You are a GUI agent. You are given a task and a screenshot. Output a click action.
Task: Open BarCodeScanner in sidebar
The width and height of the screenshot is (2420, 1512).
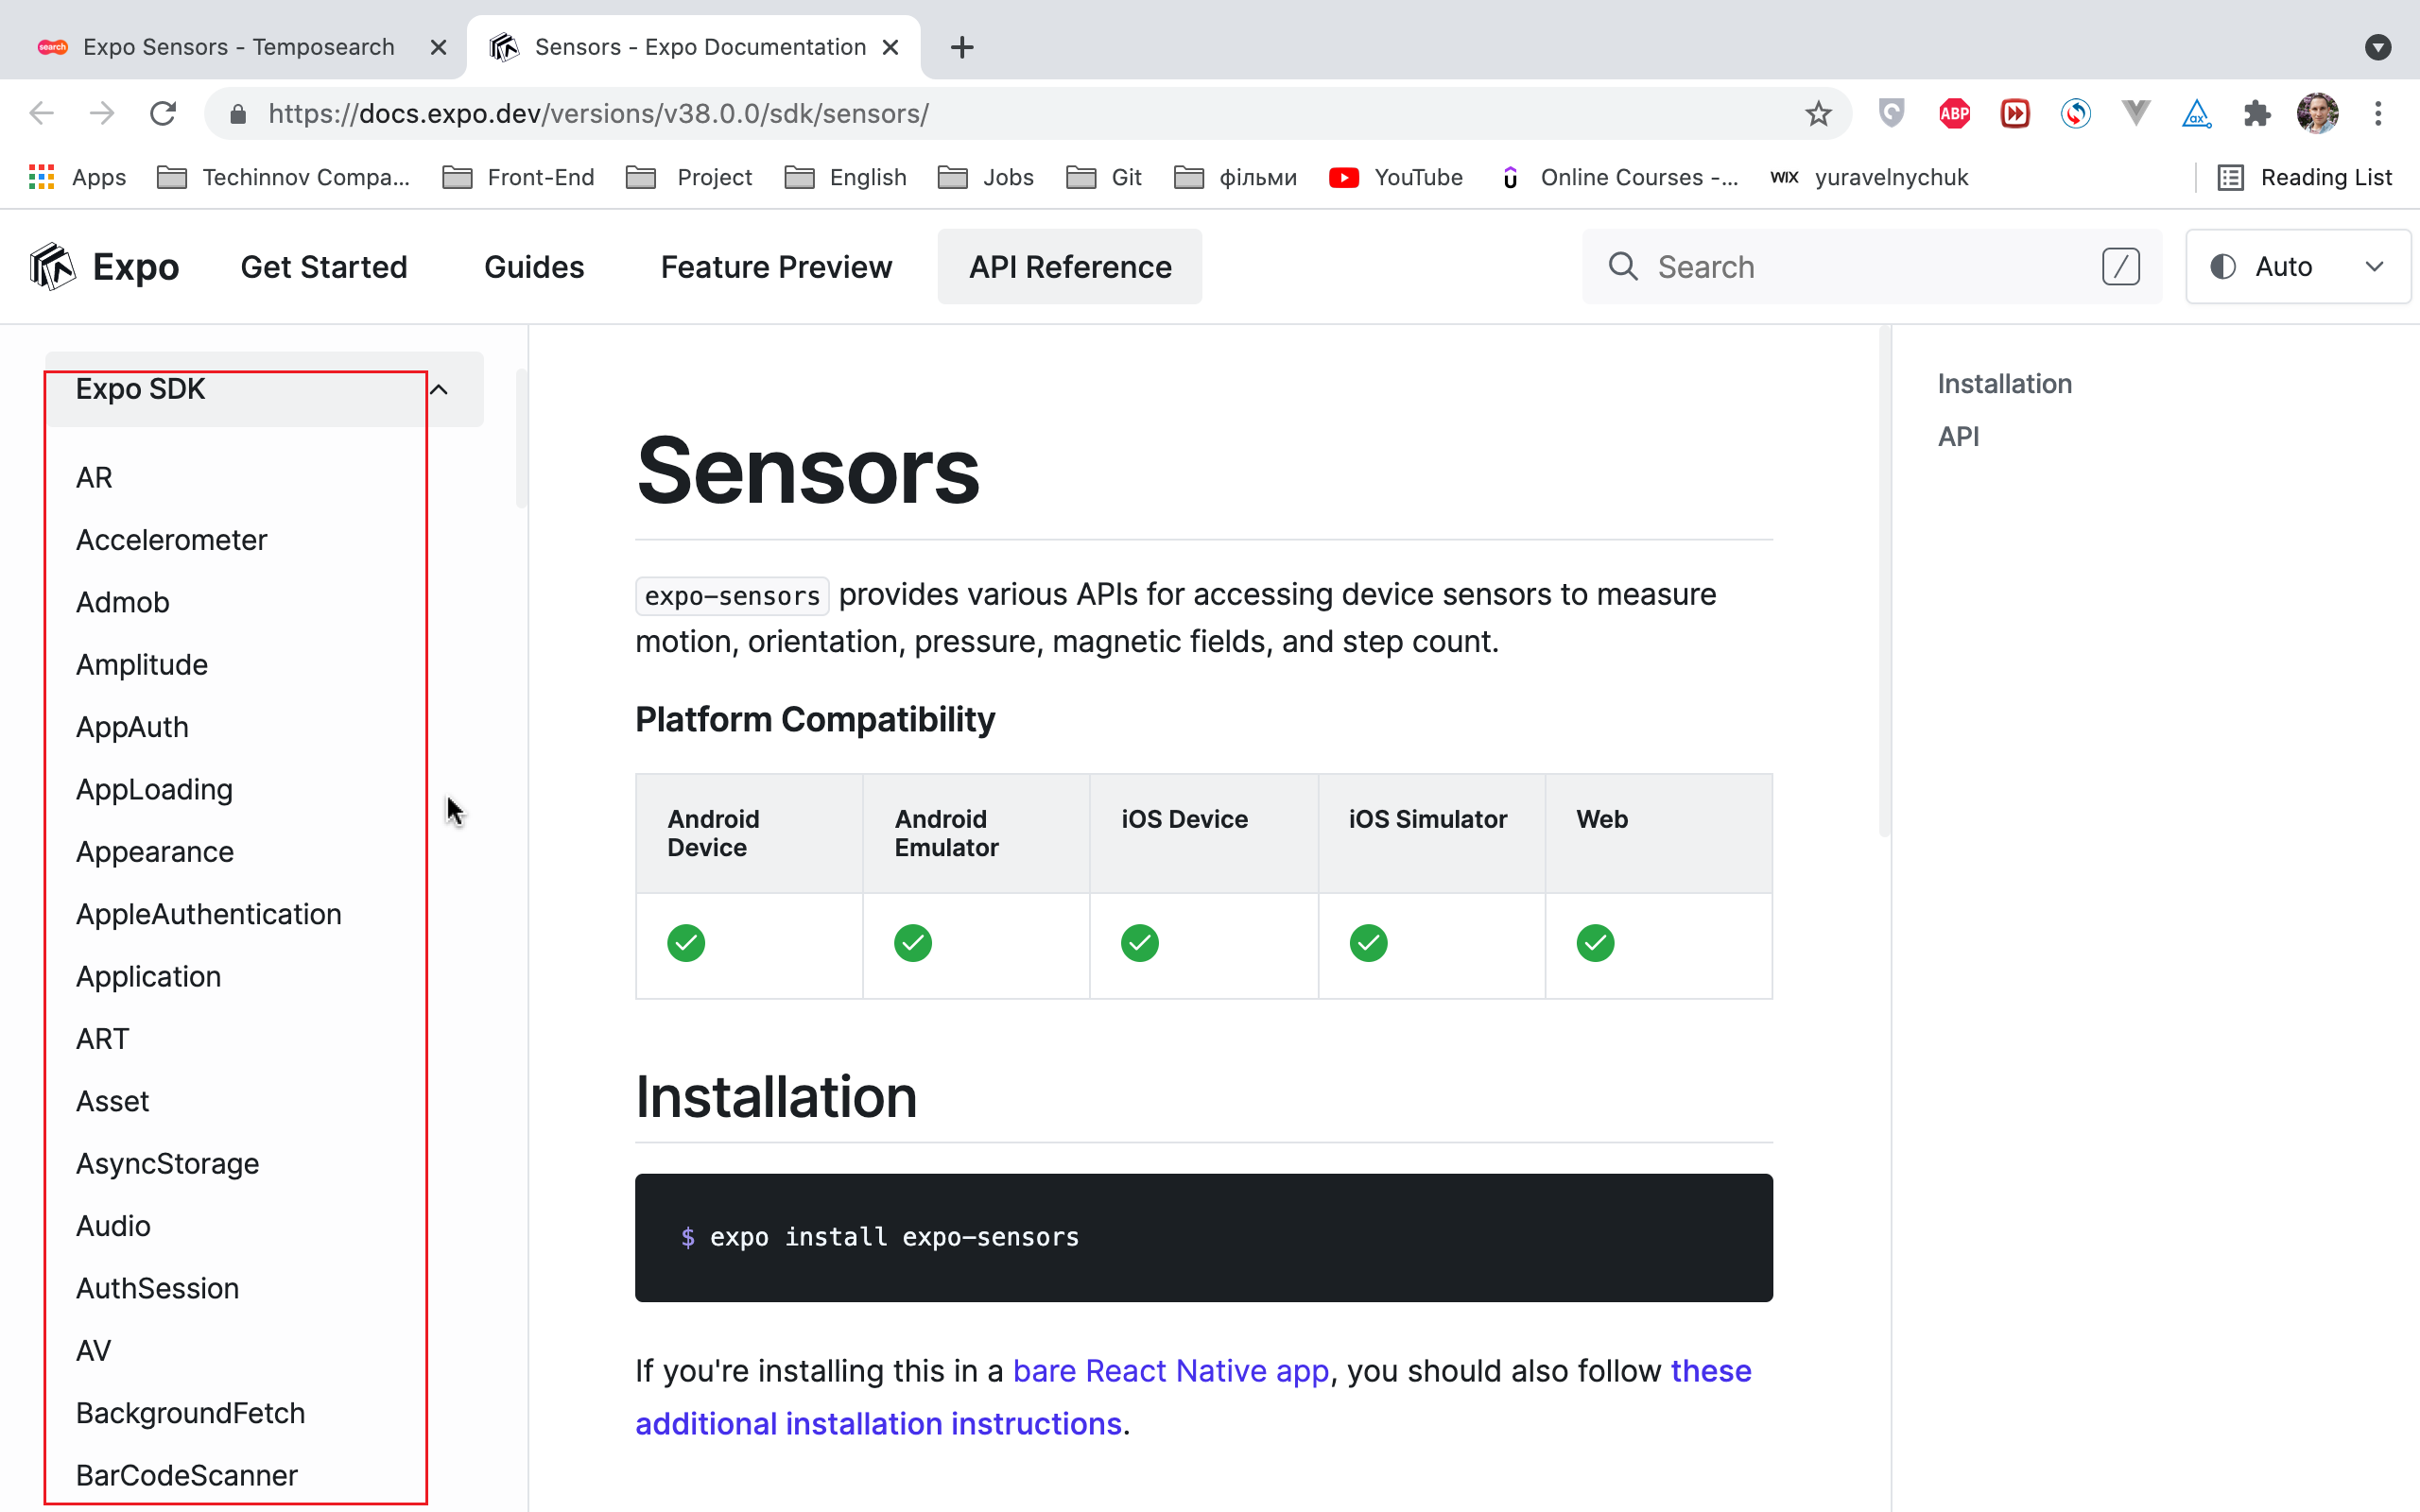click(186, 1476)
